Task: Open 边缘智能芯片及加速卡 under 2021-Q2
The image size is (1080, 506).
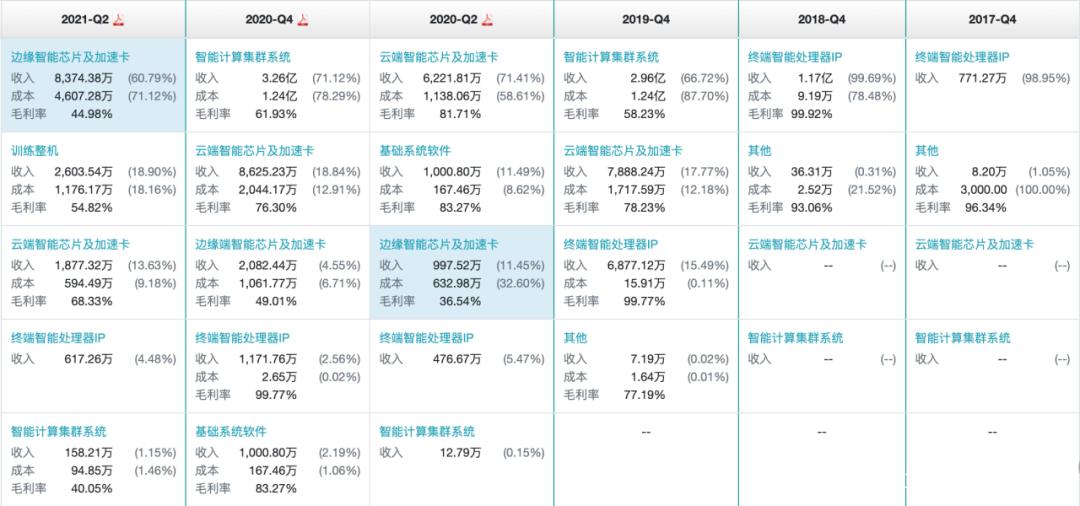Action: point(70,58)
